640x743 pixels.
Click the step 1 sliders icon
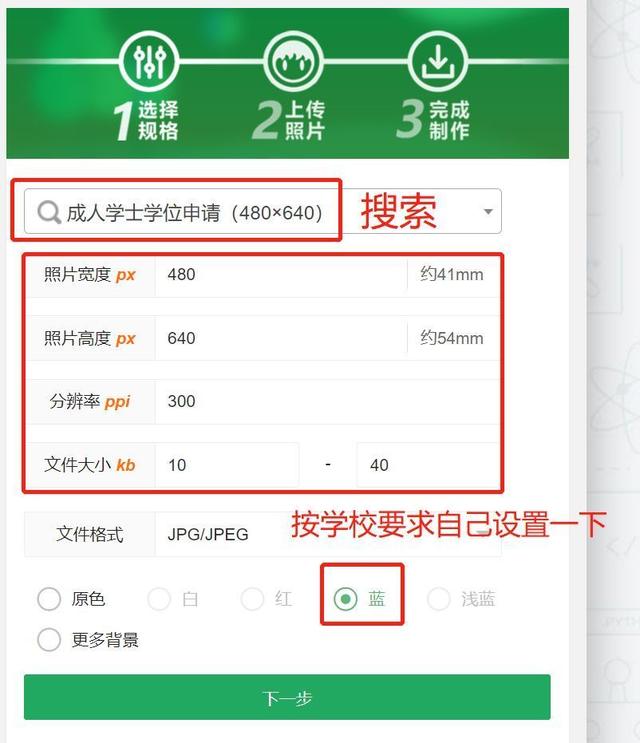(149, 61)
